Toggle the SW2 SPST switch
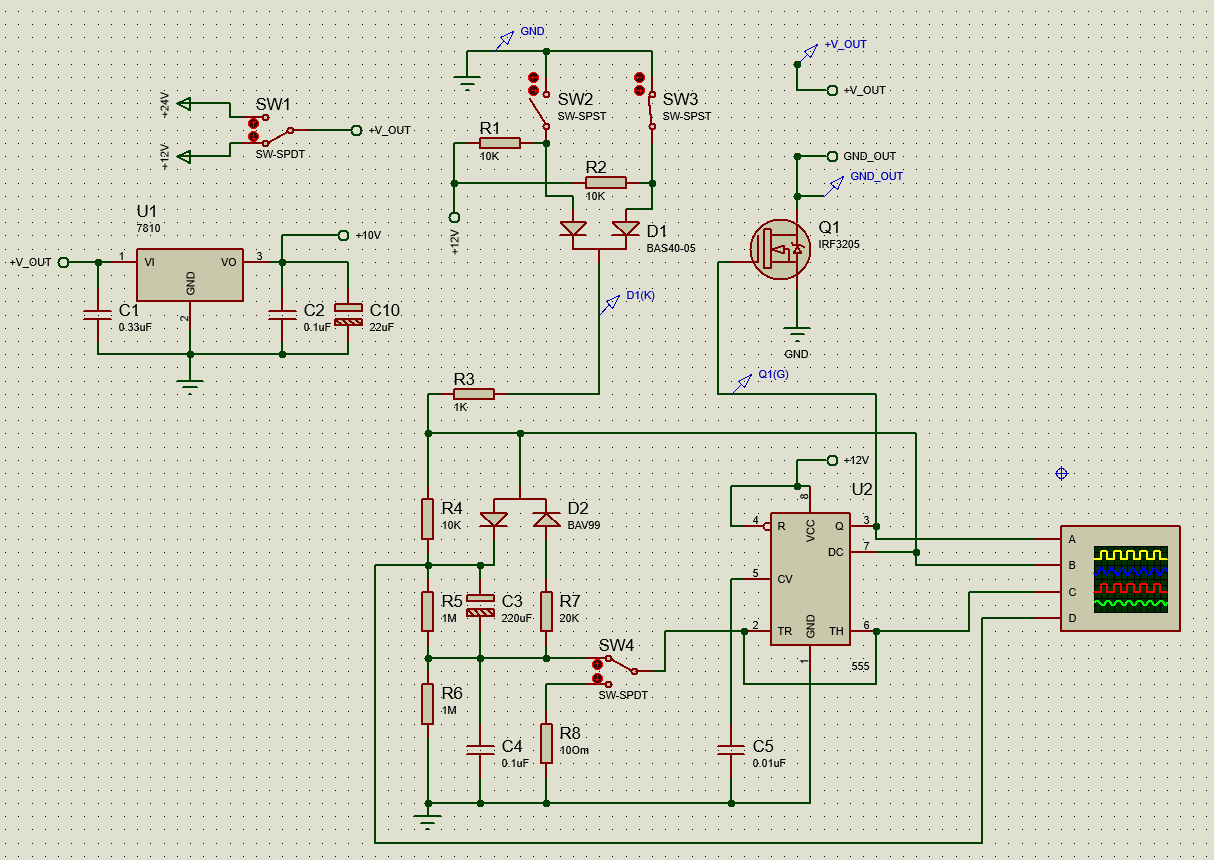 538,101
